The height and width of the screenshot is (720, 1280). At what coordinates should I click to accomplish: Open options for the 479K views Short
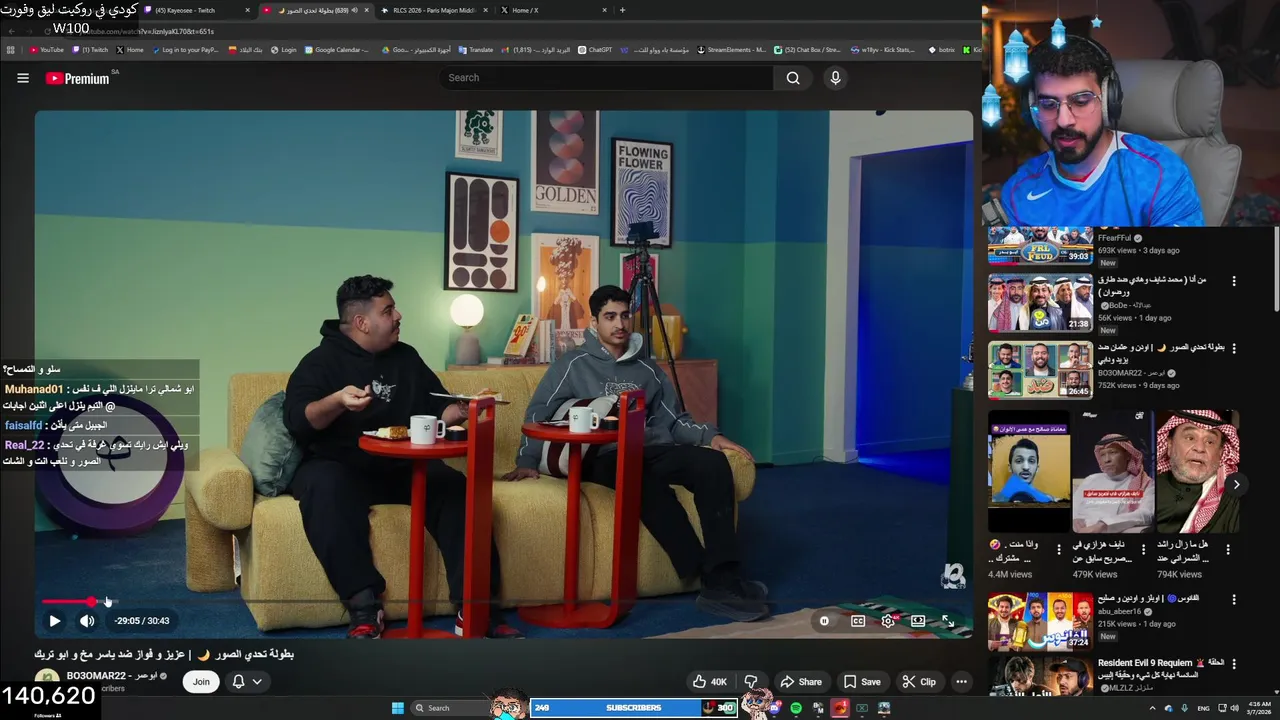[1143, 549]
